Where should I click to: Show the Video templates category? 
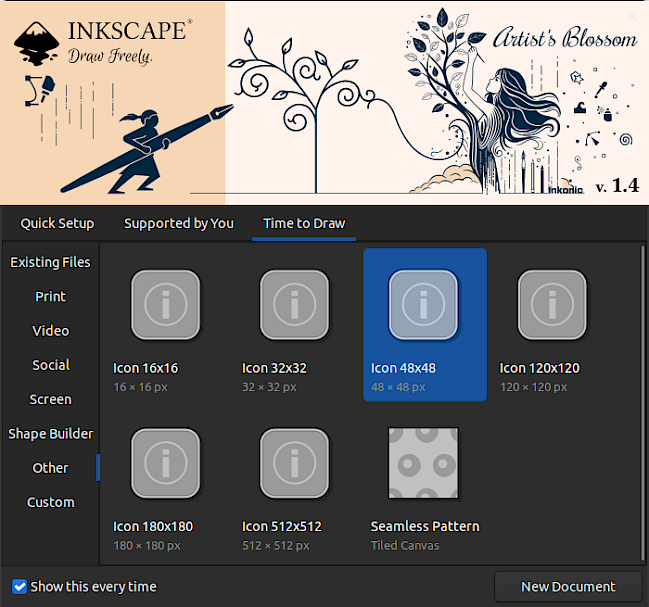tap(50, 331)
